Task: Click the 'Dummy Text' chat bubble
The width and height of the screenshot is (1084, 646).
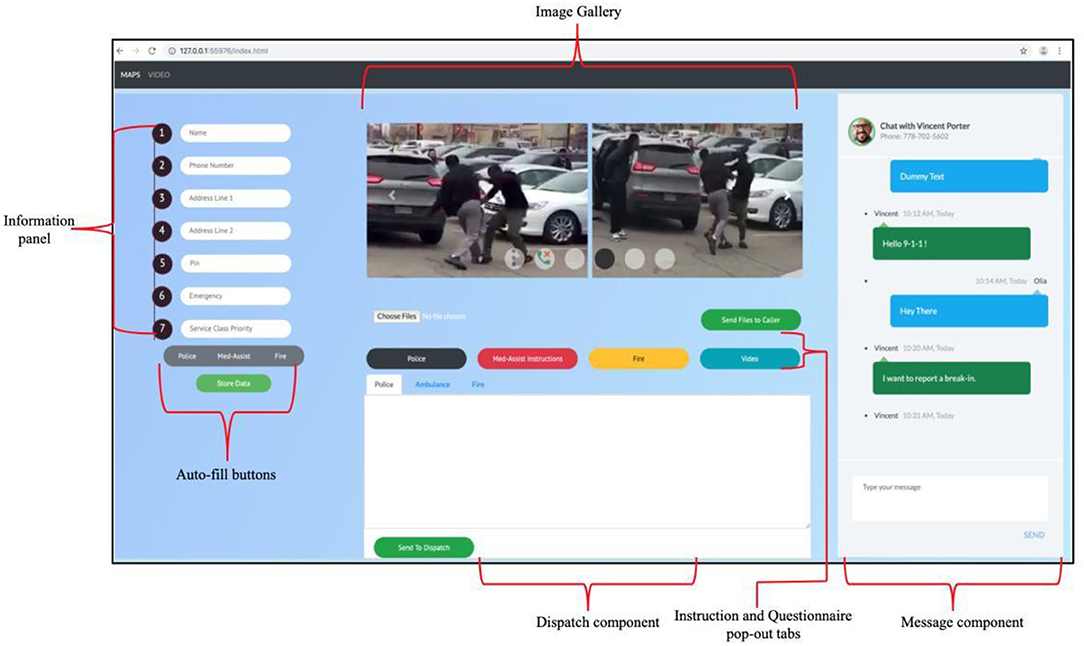Action: 969,176
